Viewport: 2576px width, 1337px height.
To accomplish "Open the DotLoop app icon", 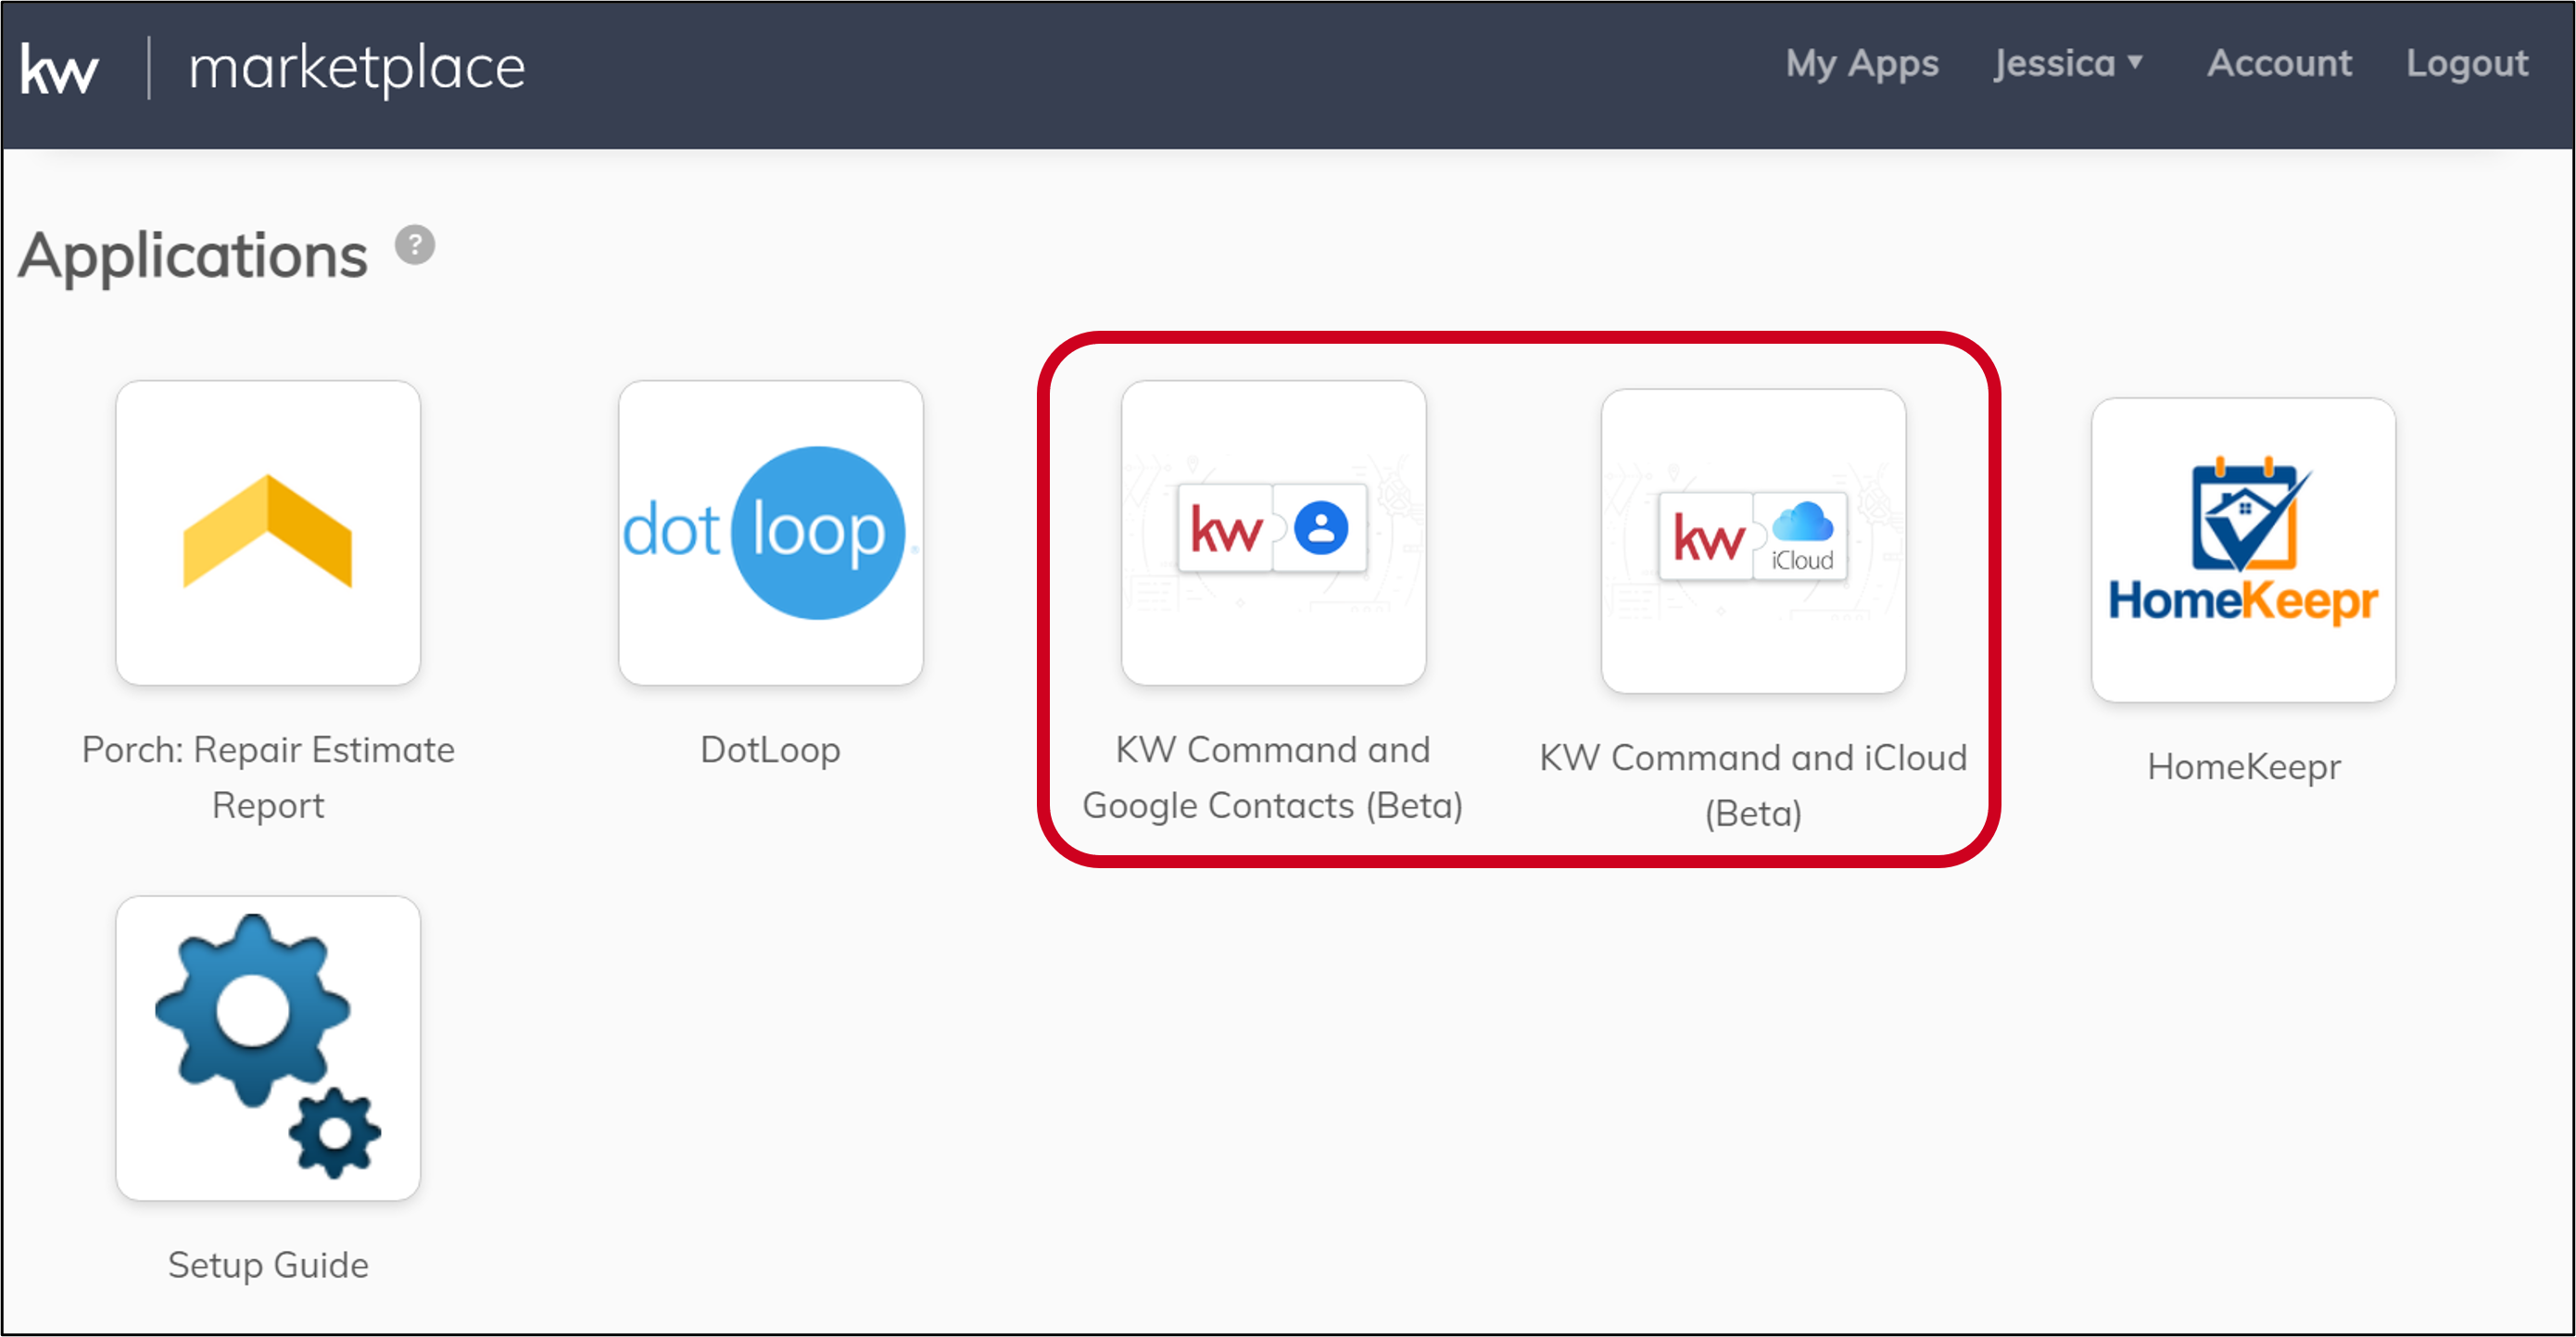I will click(x=770, y=532).
